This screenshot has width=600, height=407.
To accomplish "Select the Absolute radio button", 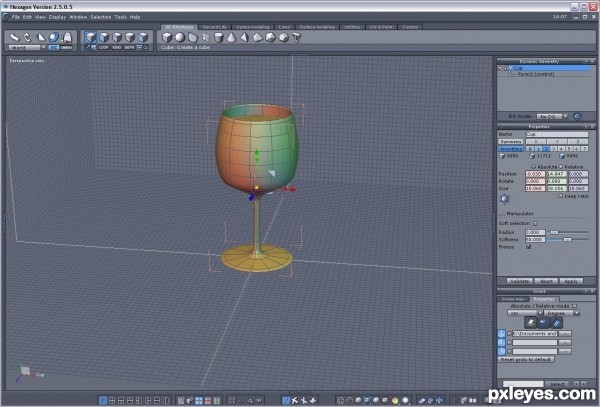I will point(533,167).
